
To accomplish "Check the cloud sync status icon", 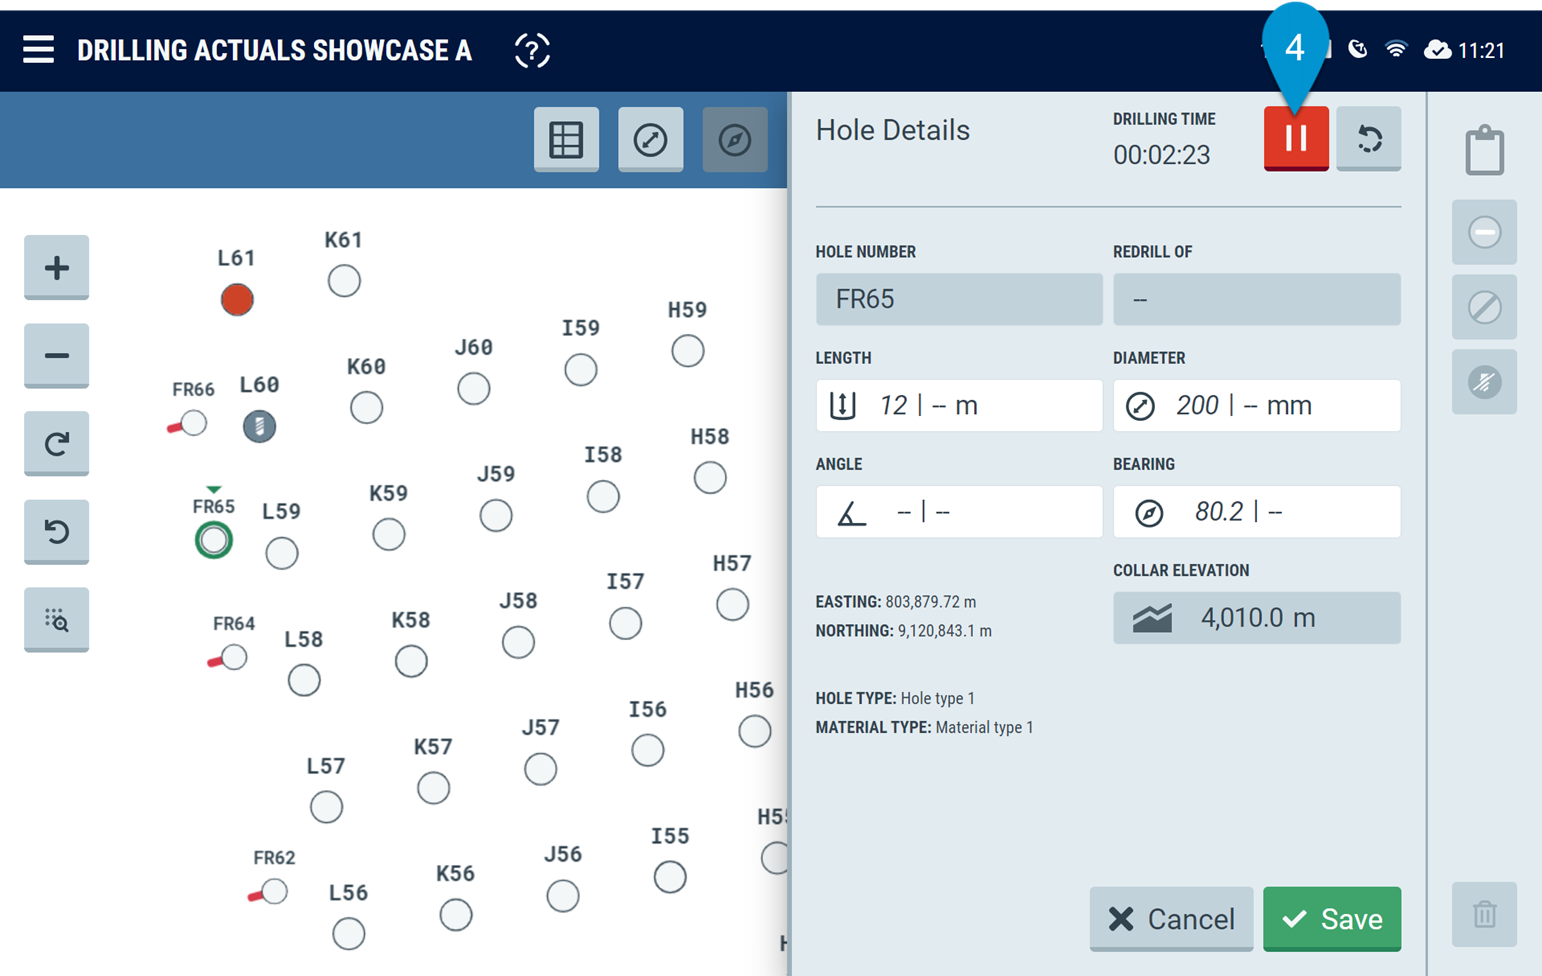I will tap(1438, 49).
